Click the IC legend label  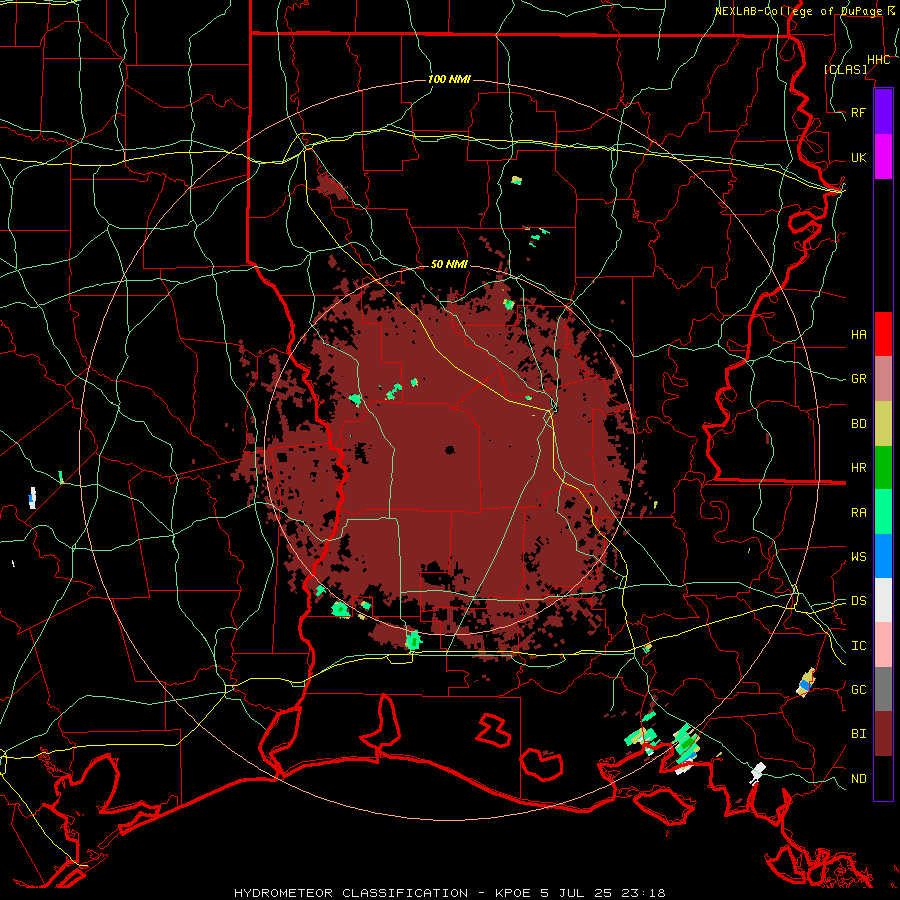[858, 646]
